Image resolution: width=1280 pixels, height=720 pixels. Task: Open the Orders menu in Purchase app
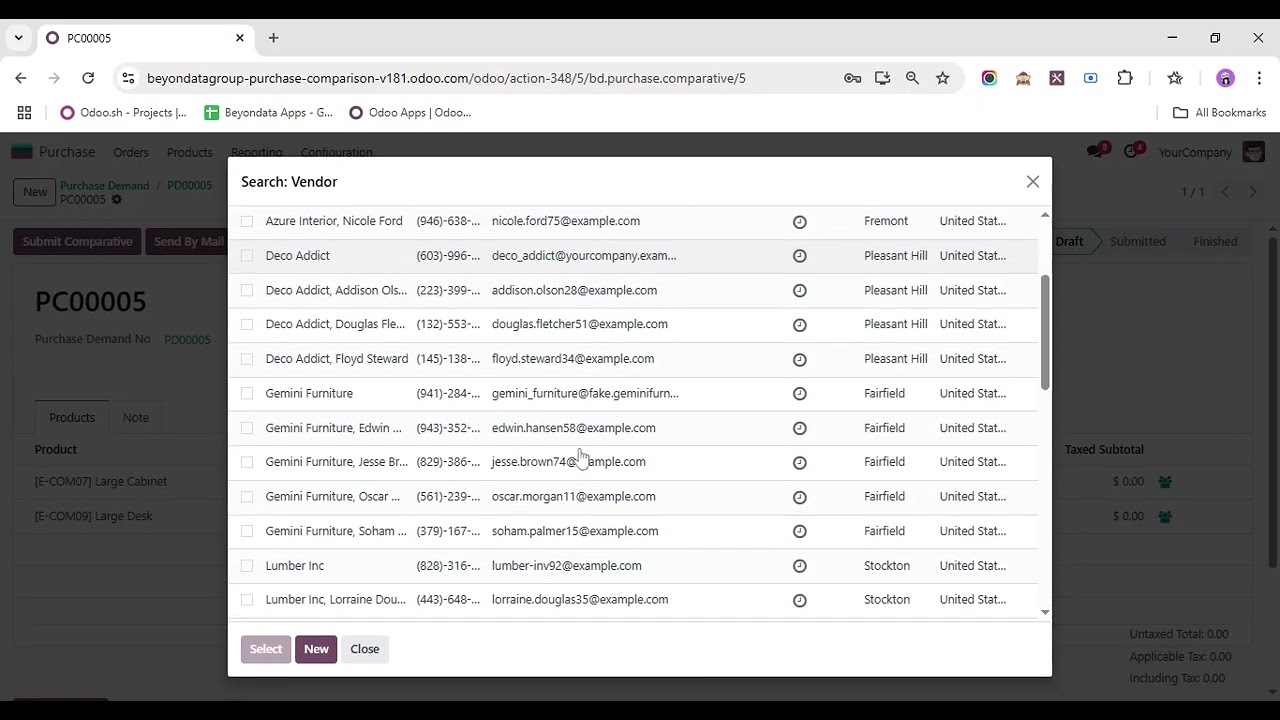coord(131,153)
